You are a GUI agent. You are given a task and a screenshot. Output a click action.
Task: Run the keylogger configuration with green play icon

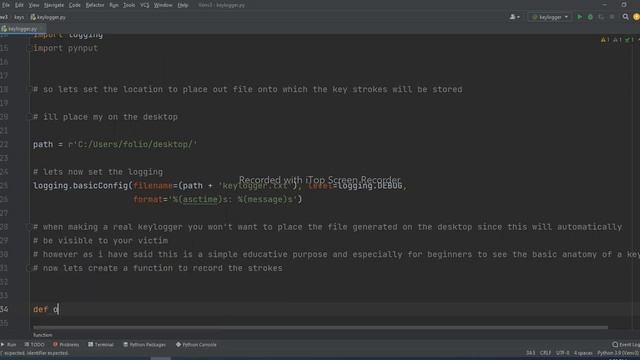coord(579,17)
